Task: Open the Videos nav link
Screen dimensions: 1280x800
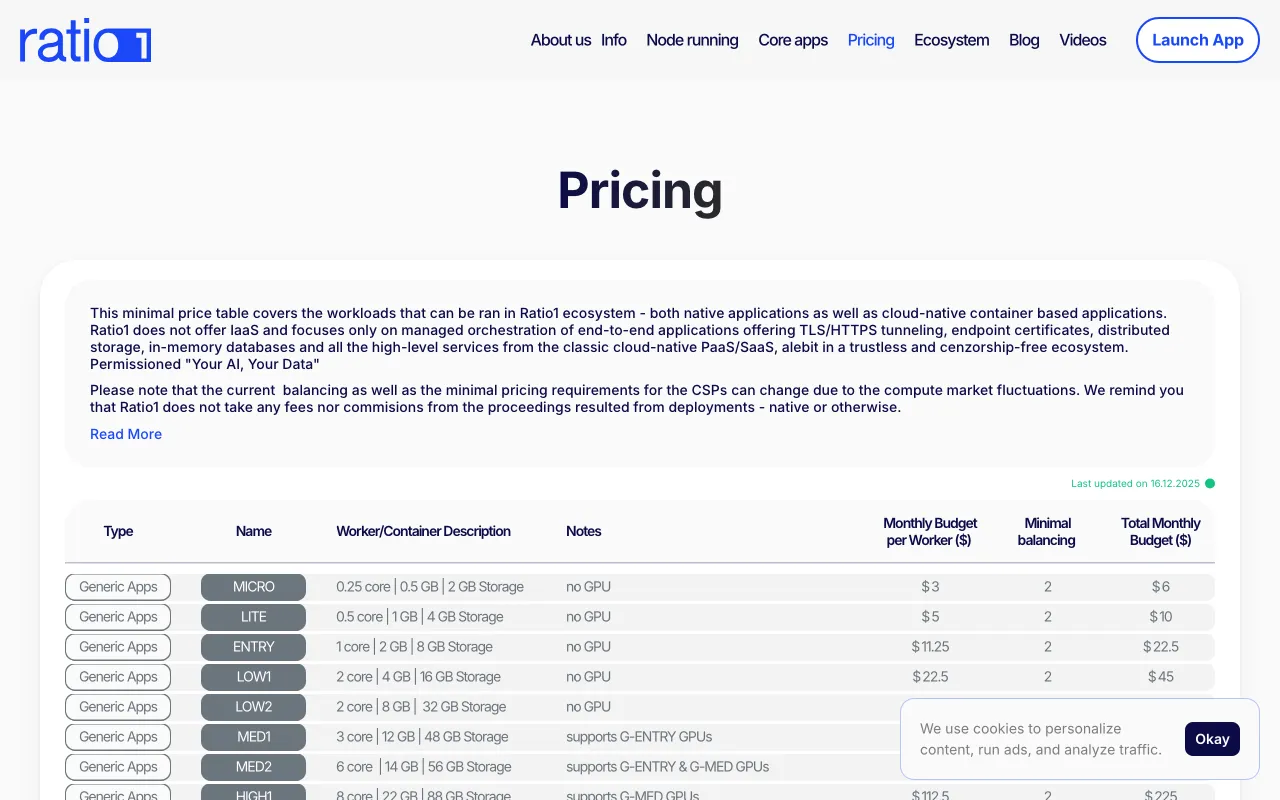Action: 1083,40
